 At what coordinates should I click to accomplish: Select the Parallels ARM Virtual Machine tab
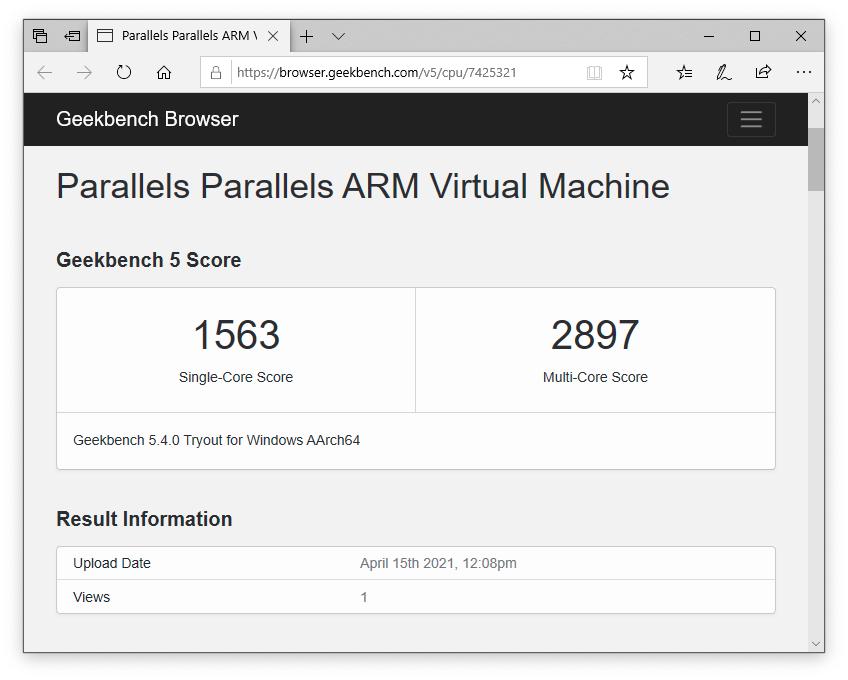[180, 36]
